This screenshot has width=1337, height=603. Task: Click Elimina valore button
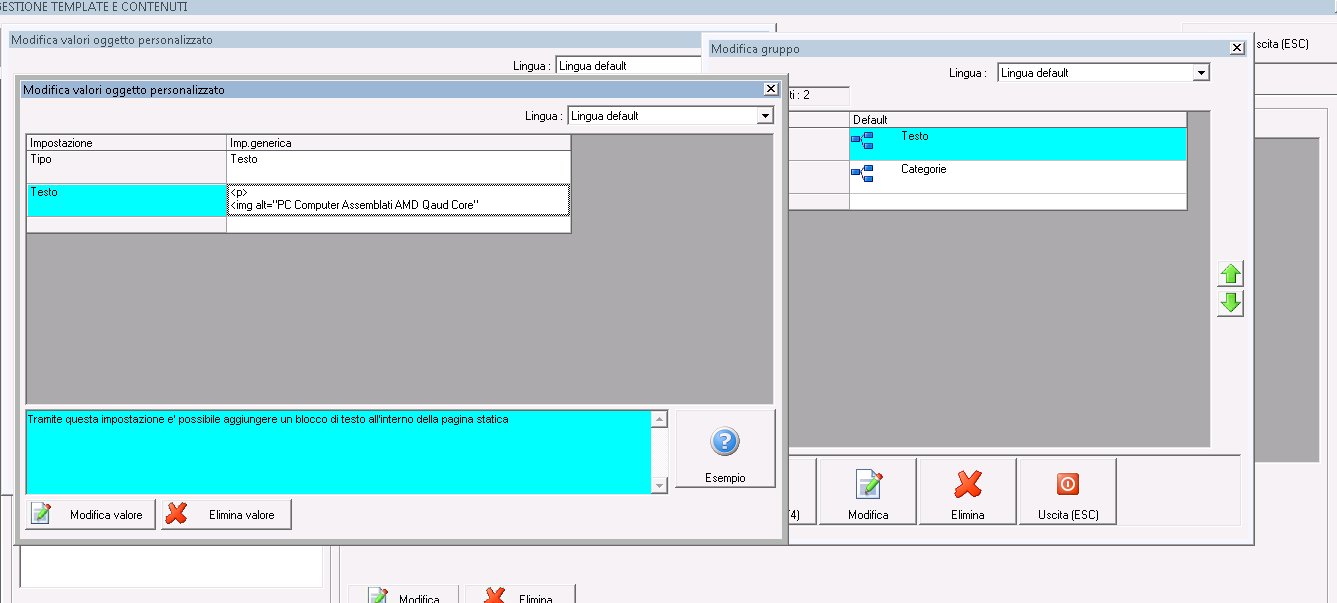(x=226, y=514)
